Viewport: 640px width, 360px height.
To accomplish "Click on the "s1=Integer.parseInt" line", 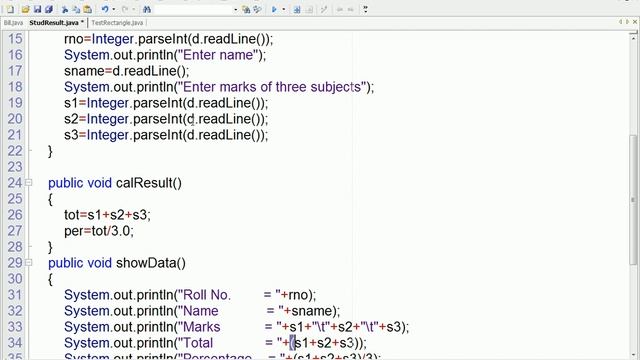I will click(x=166, y=103).
